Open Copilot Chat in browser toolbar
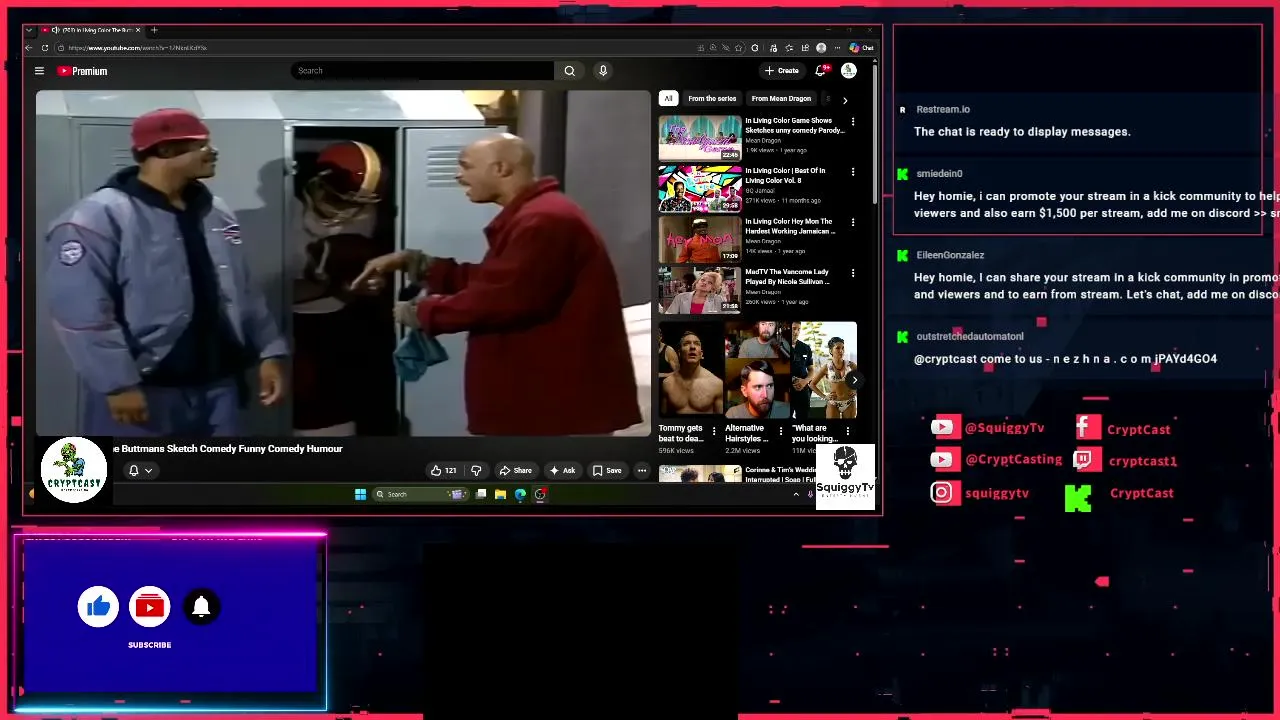Screen dimensions: 1280x720 [862, 47]
